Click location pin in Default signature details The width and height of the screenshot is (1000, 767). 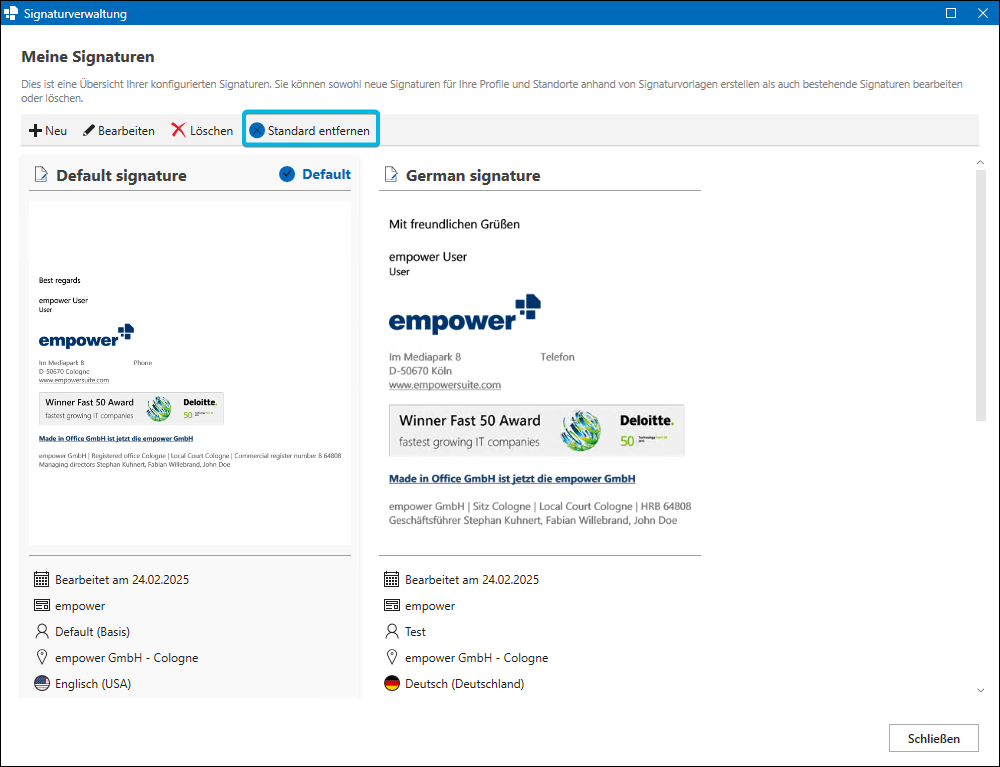(x=41, y=657)
